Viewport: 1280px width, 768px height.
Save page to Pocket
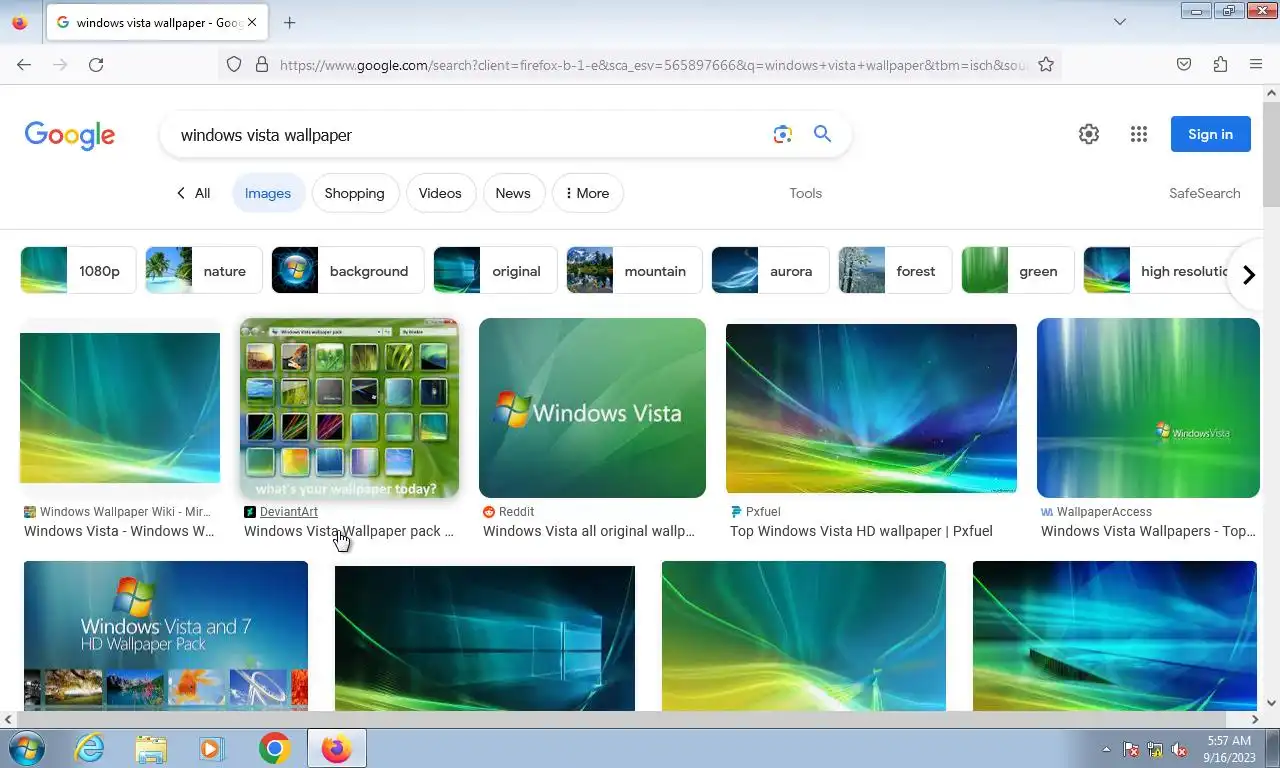[x=1184, y=64]
